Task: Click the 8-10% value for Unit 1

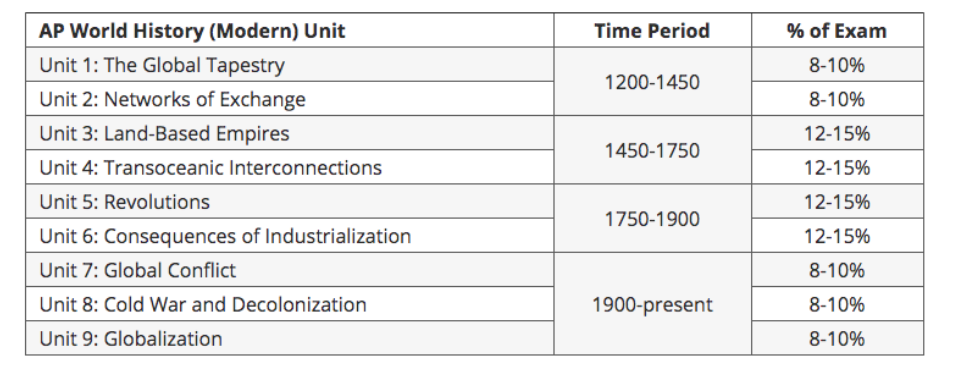Action: point(837,65)
